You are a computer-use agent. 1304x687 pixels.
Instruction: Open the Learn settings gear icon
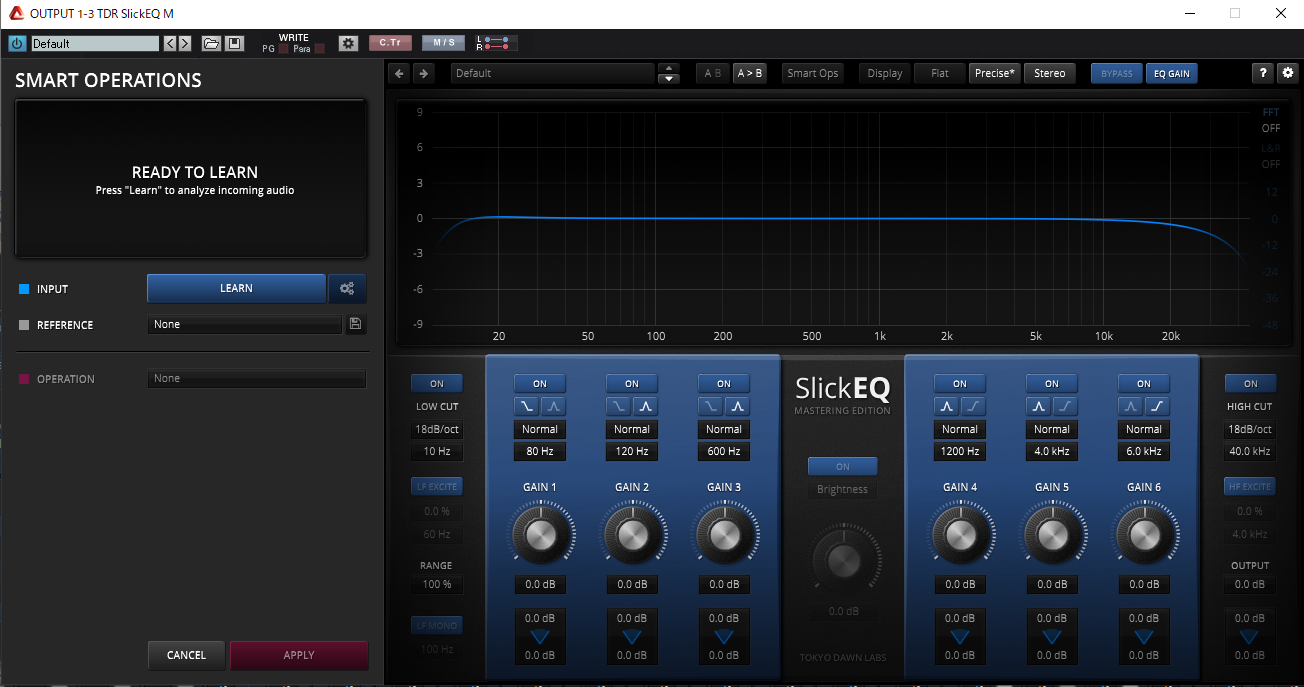point(347,289)
